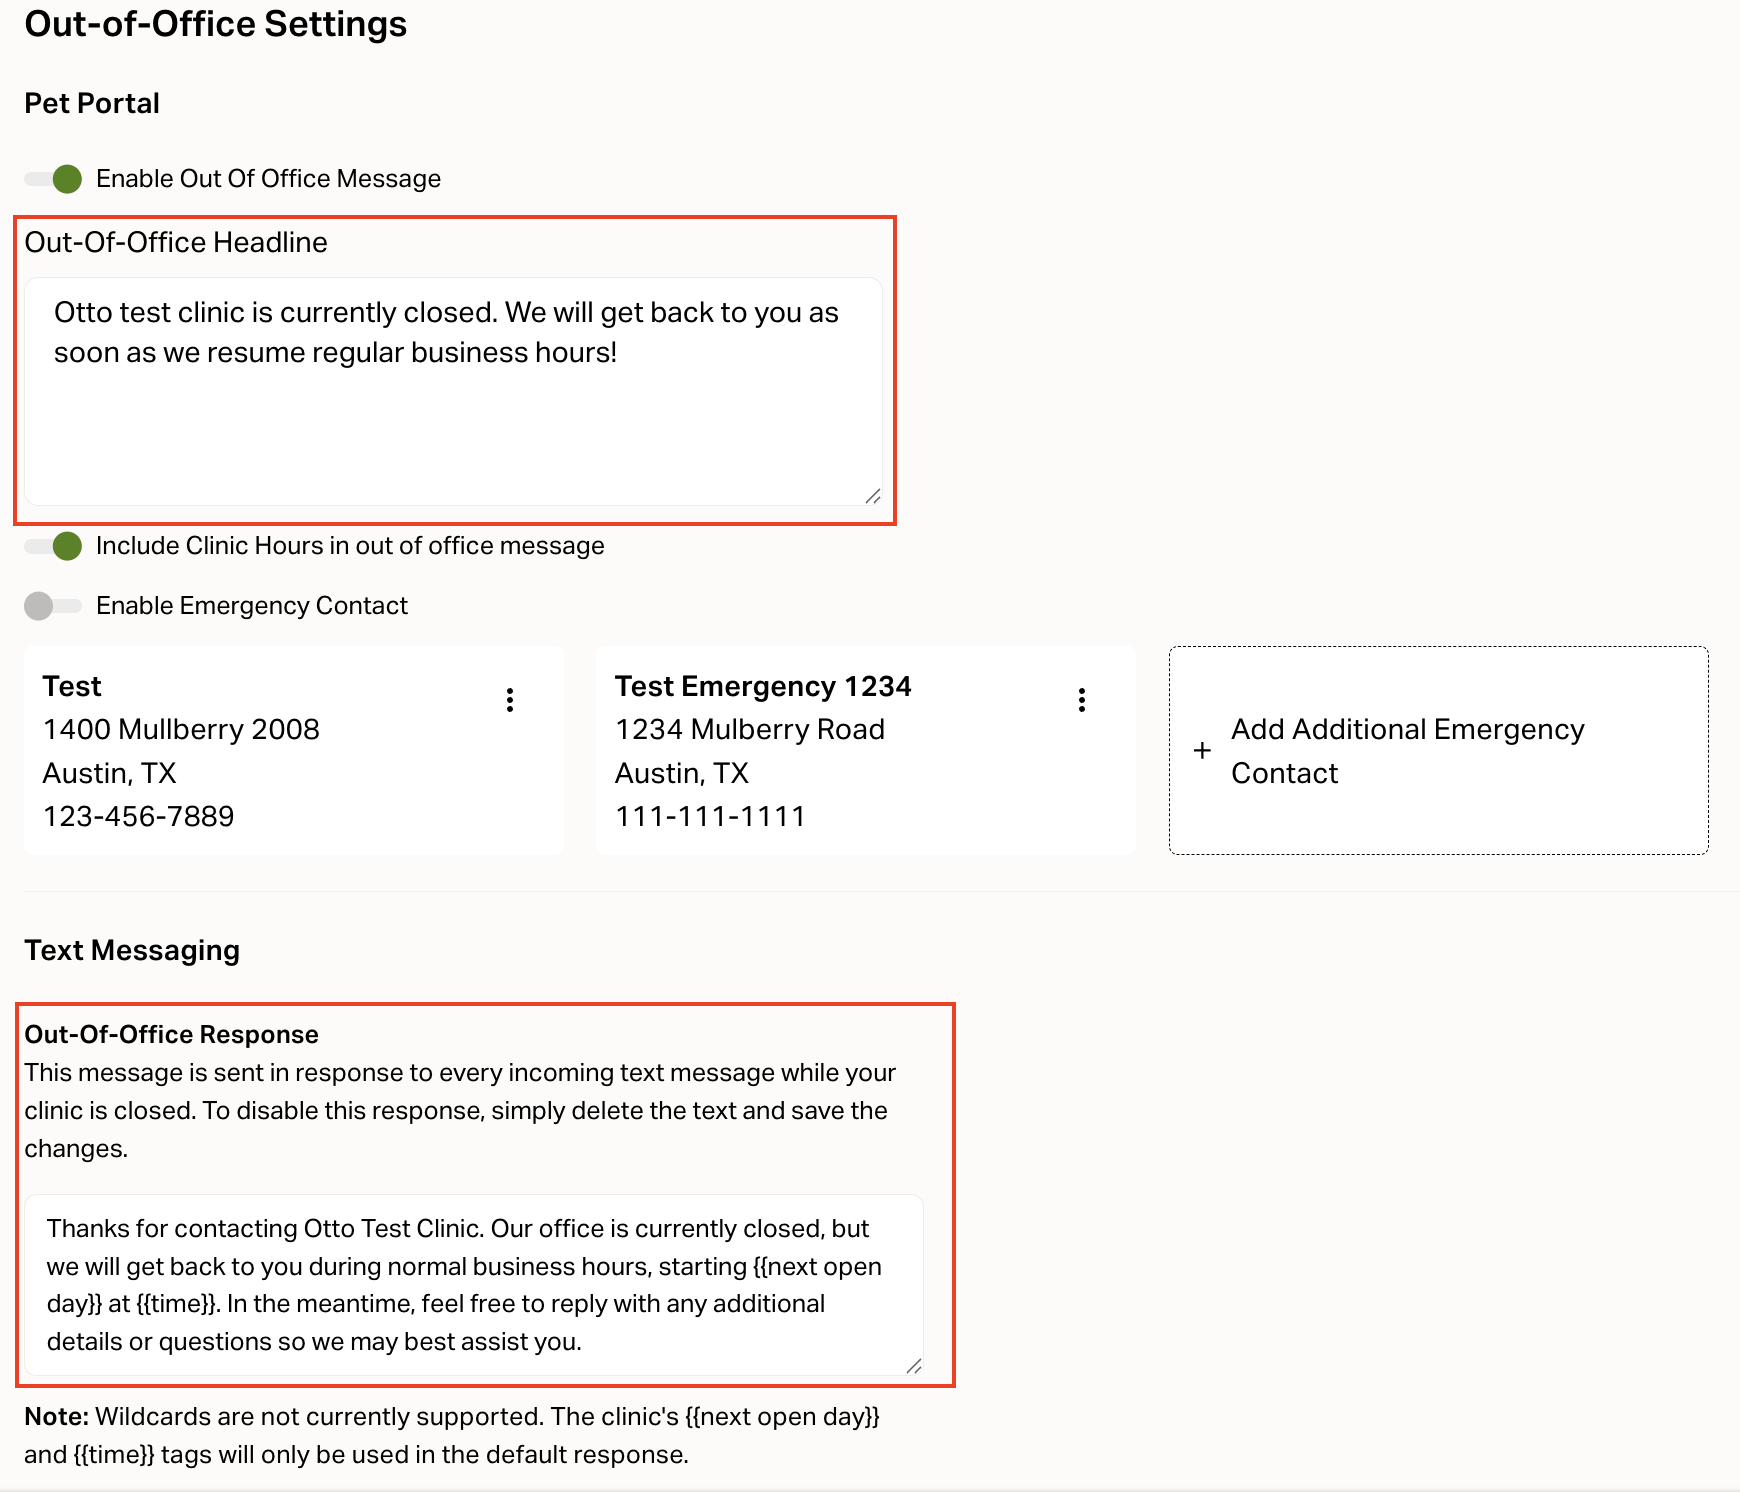Screen dimensions: 1740x1492
Task: Click the Out-Of-Office Headline box resize handle
Action: pos(873,496)
